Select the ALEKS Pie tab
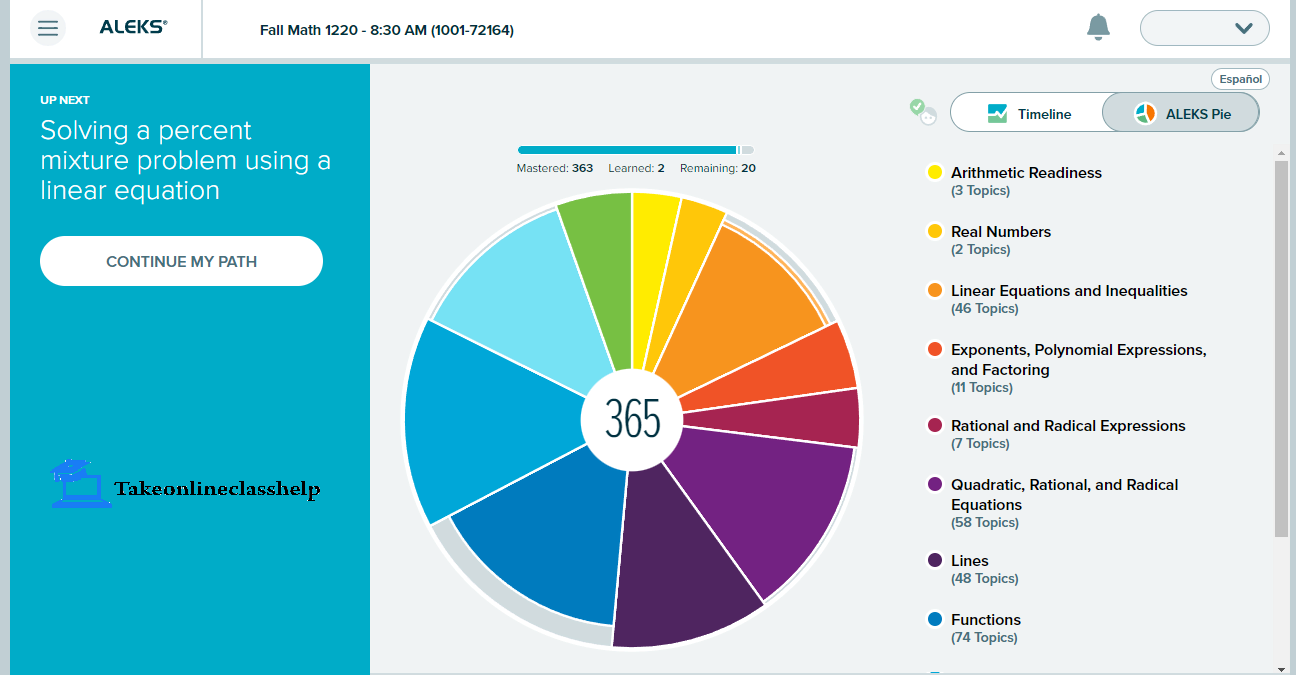 (1180, 112)
